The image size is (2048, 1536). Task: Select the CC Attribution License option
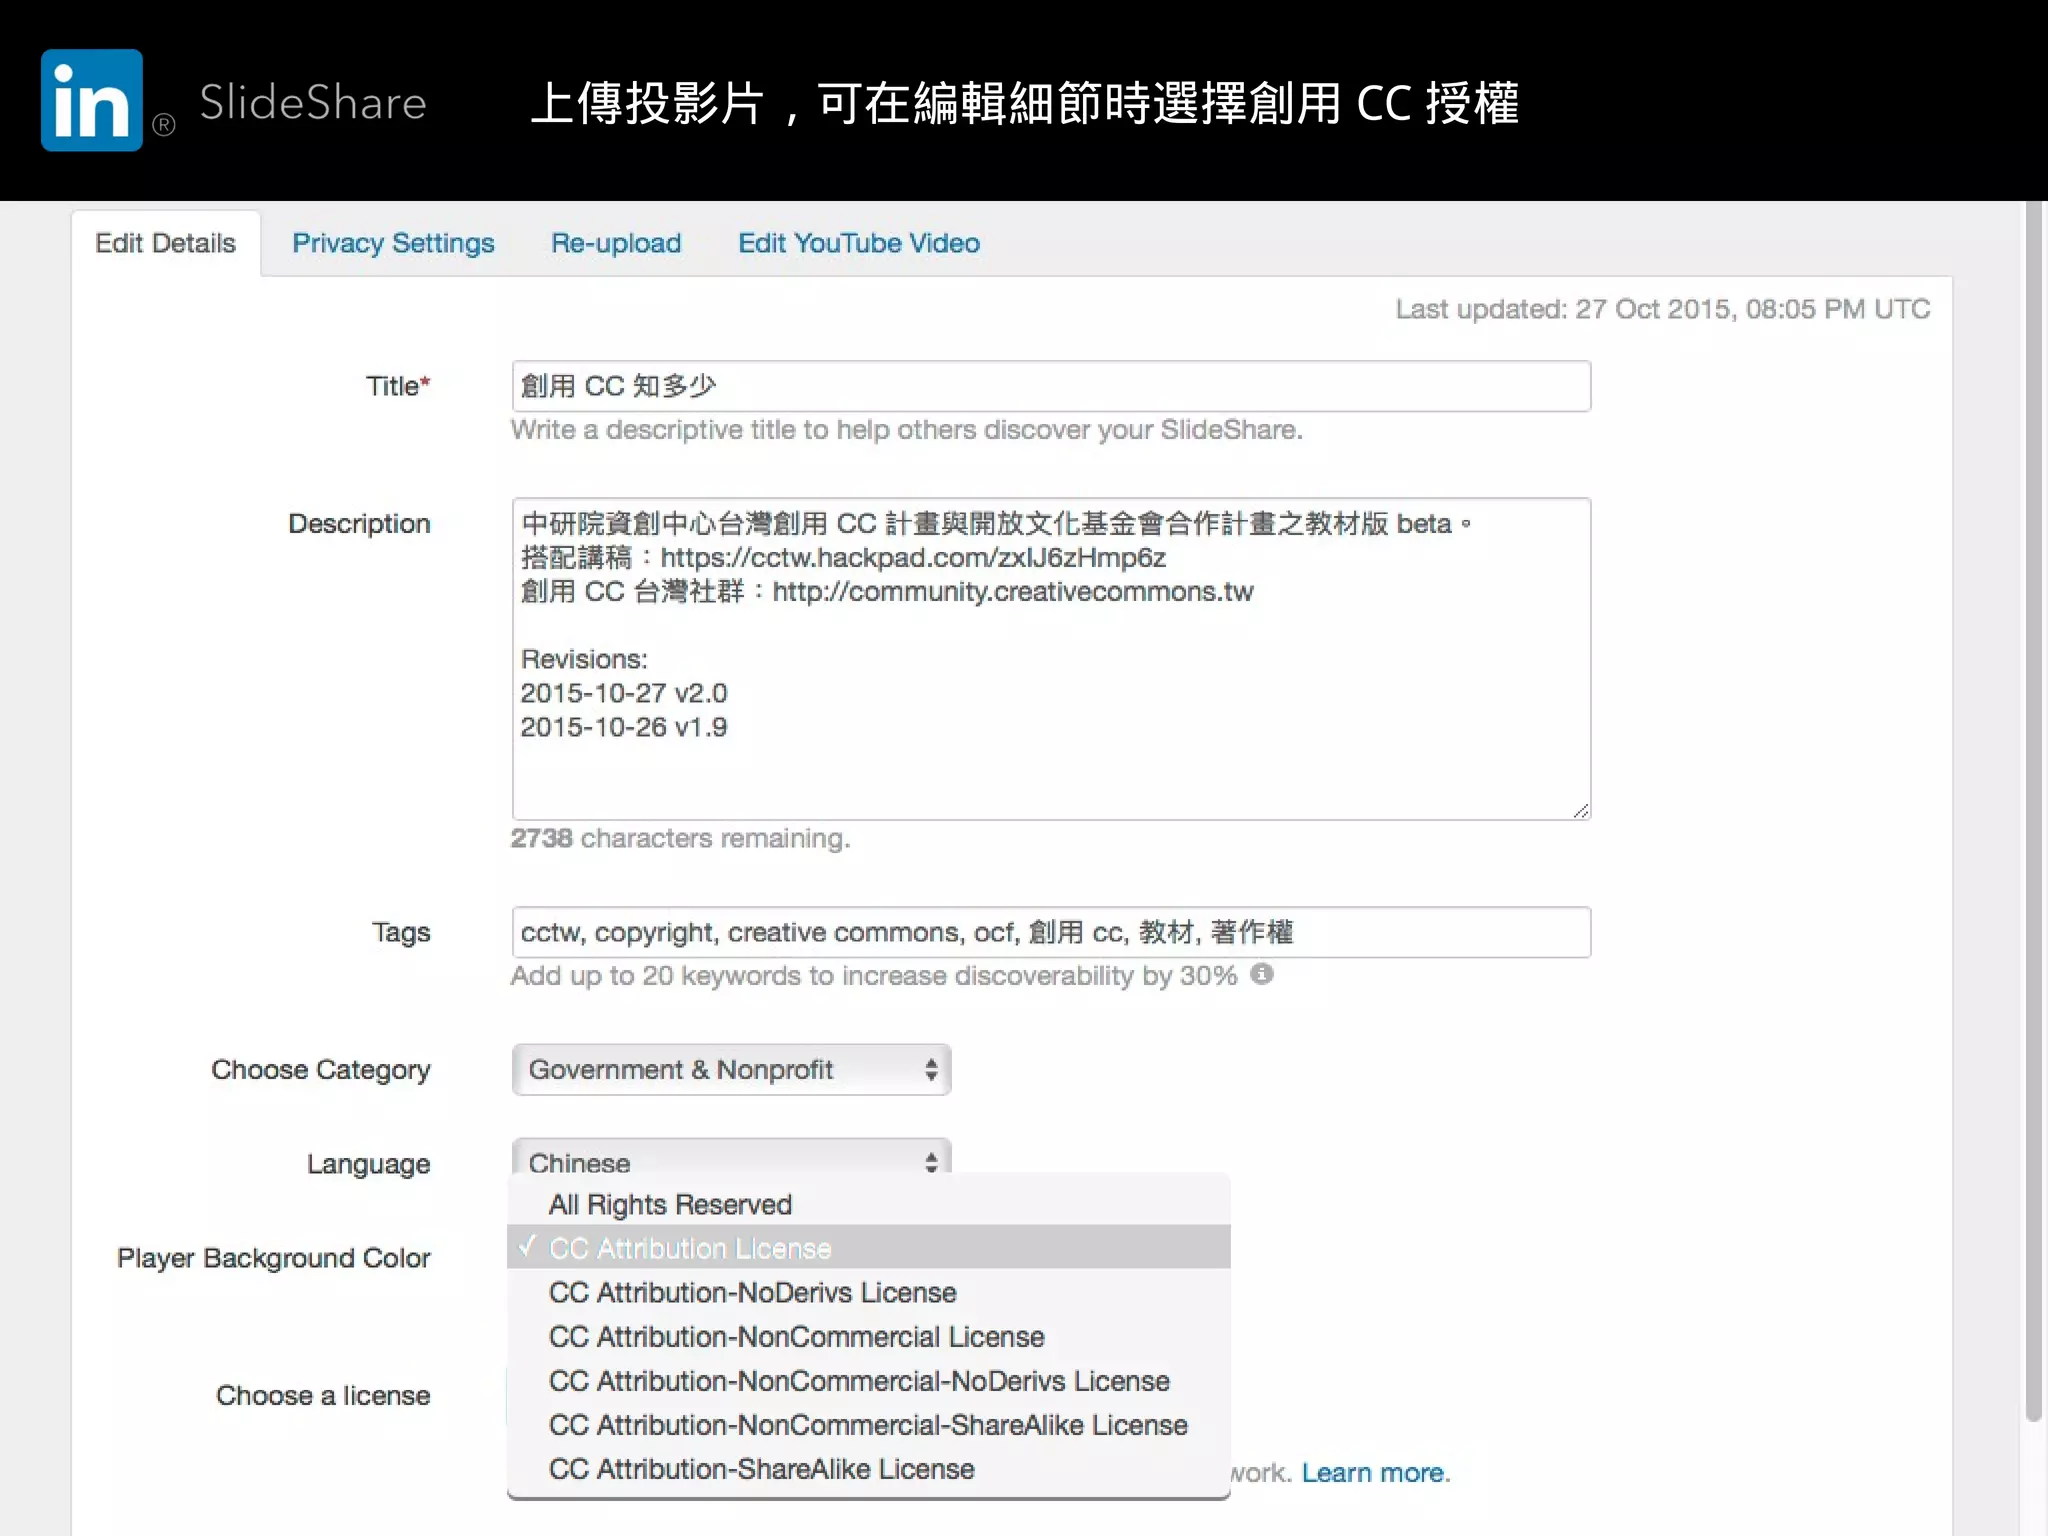869,1248
